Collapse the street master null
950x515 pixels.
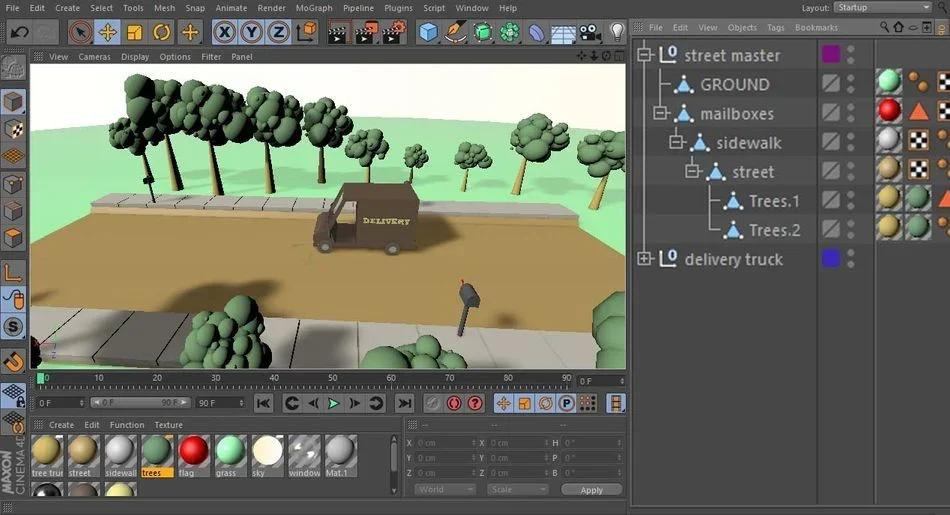644,55
